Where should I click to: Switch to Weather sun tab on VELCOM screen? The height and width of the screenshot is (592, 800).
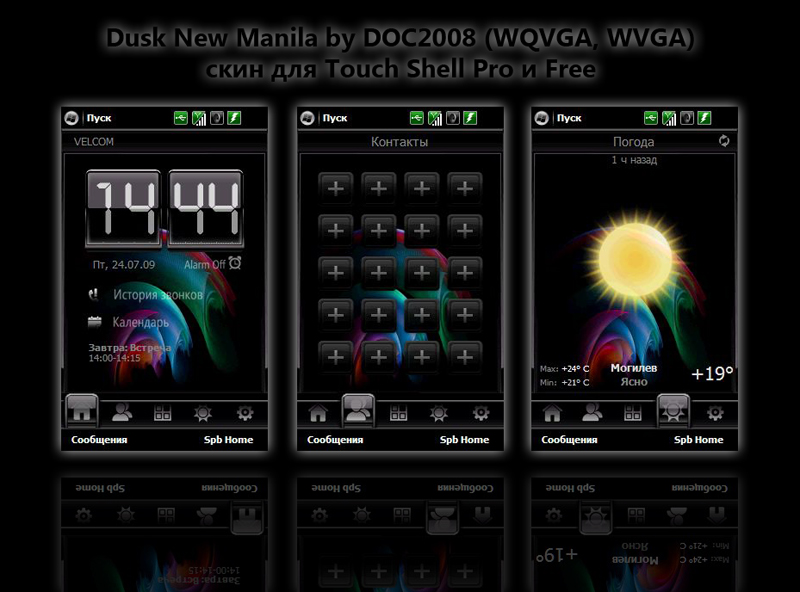(x=203, y=413)
